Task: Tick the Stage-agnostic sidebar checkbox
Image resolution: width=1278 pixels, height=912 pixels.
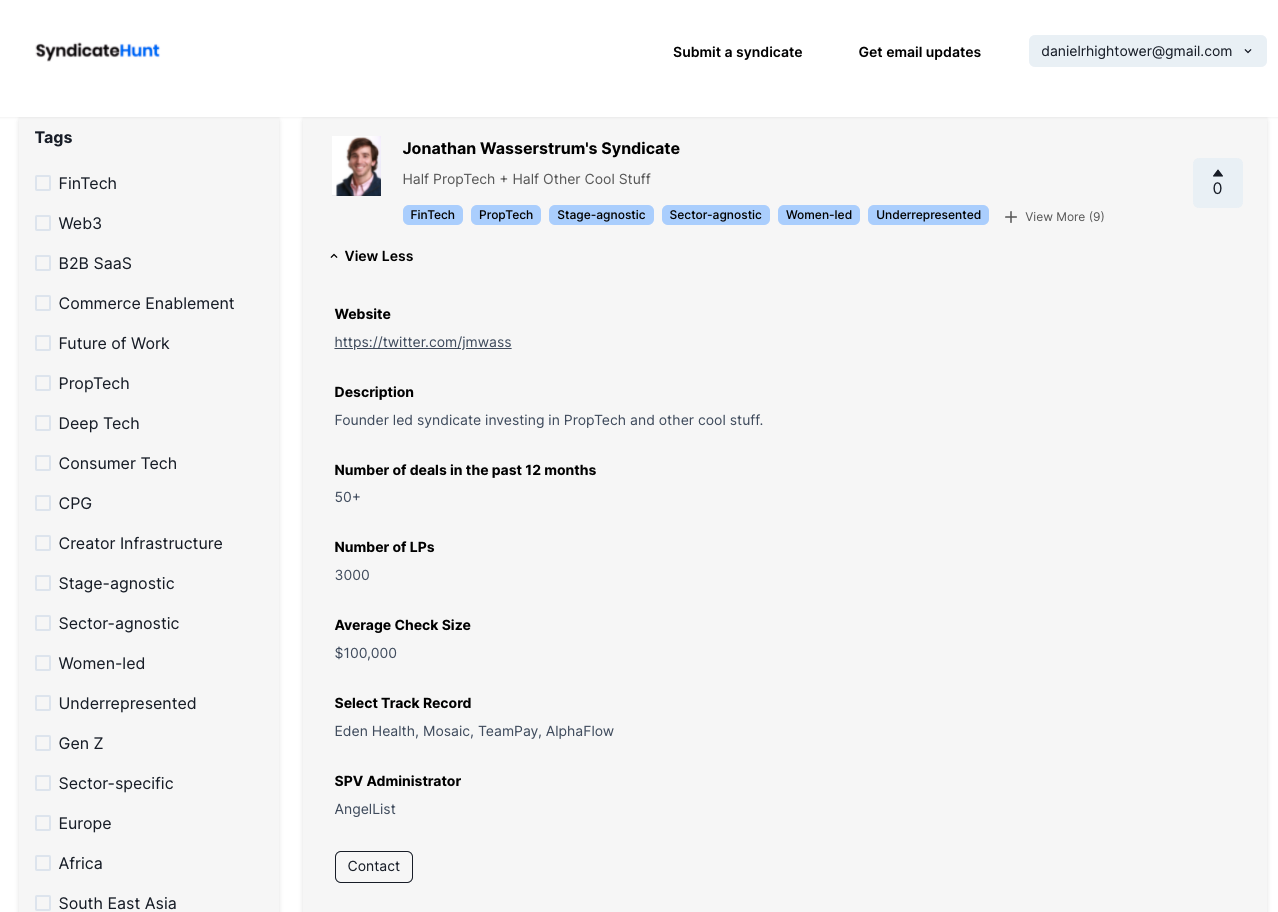Action: pyautogui.click(x=43, y=583)
